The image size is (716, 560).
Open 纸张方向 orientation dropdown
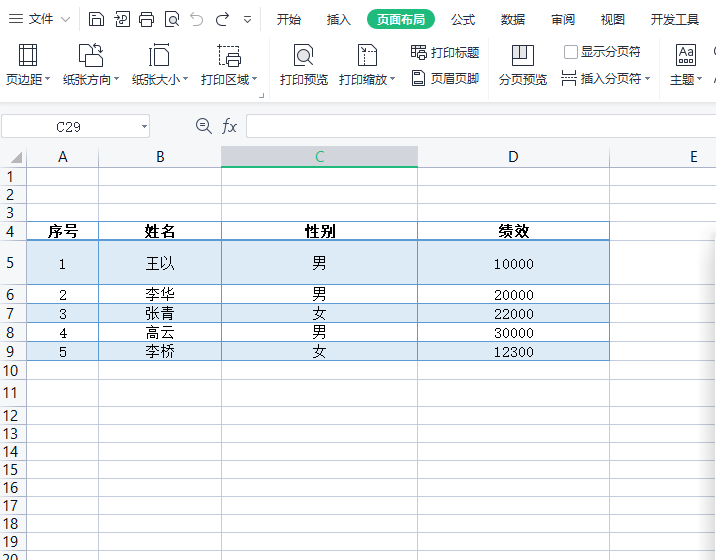[x=91, y=65]
